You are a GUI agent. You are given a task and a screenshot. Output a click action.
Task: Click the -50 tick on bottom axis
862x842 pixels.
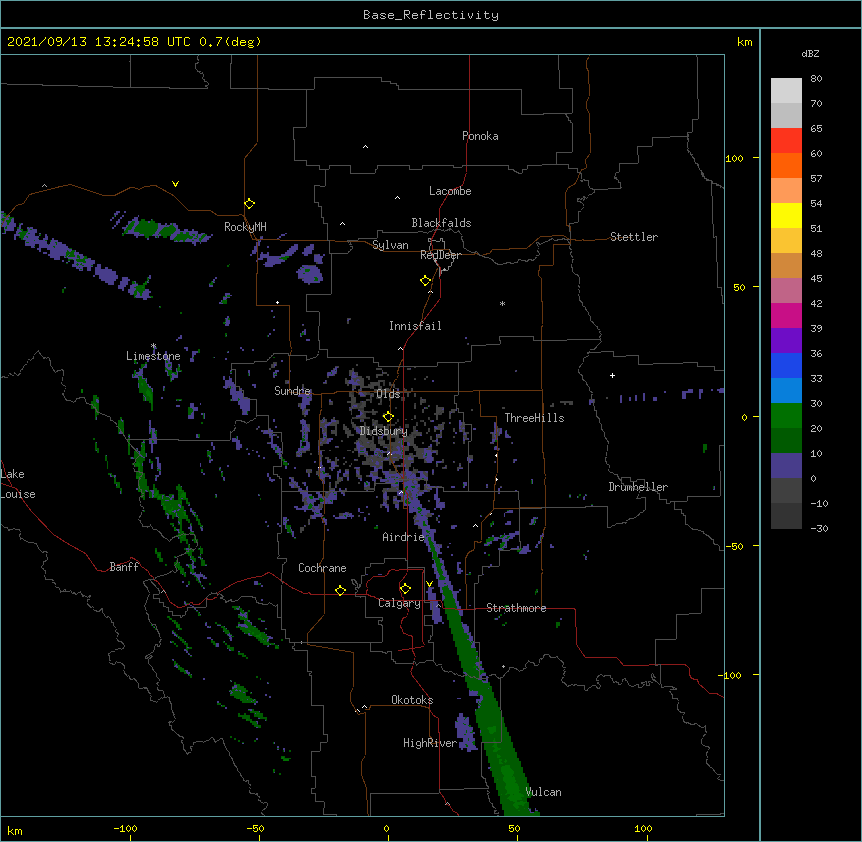255,828
